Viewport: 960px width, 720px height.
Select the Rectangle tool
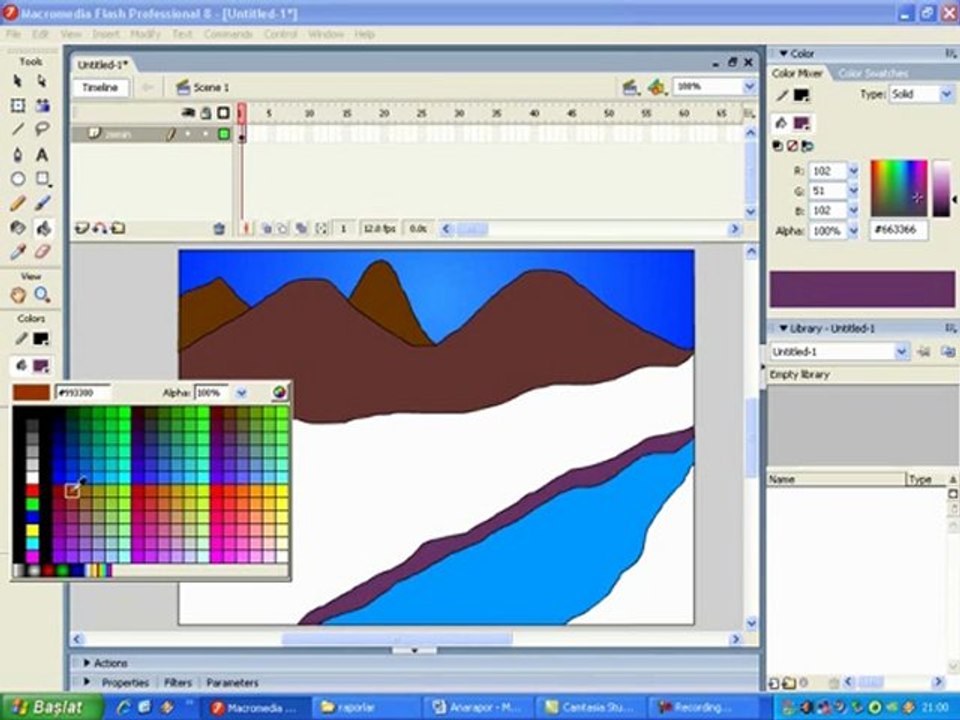42,179
